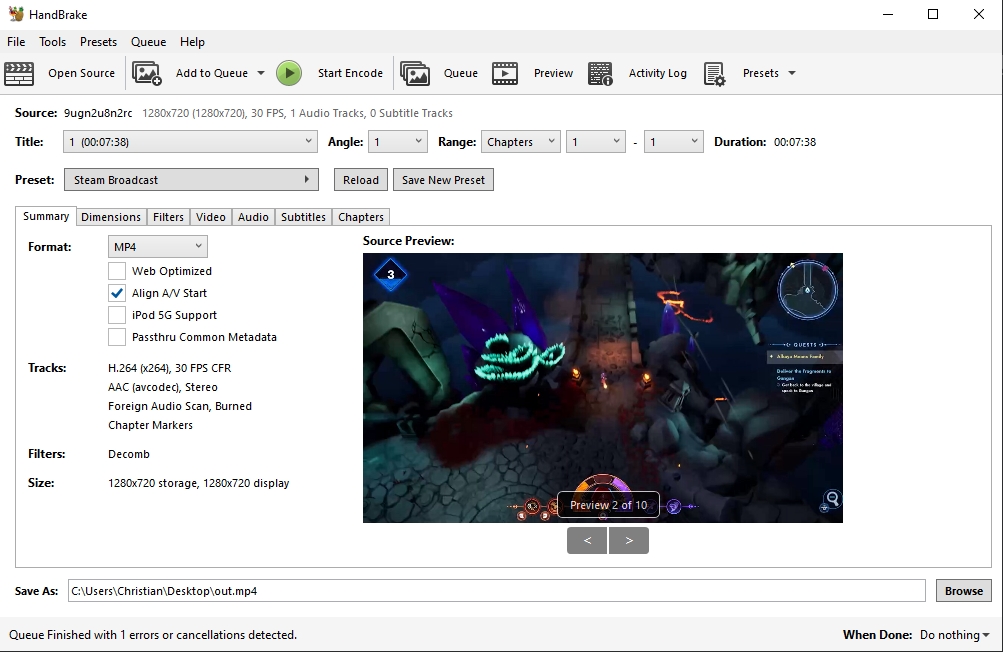Open the Queue window via its icon

click(x=415, y=74)
